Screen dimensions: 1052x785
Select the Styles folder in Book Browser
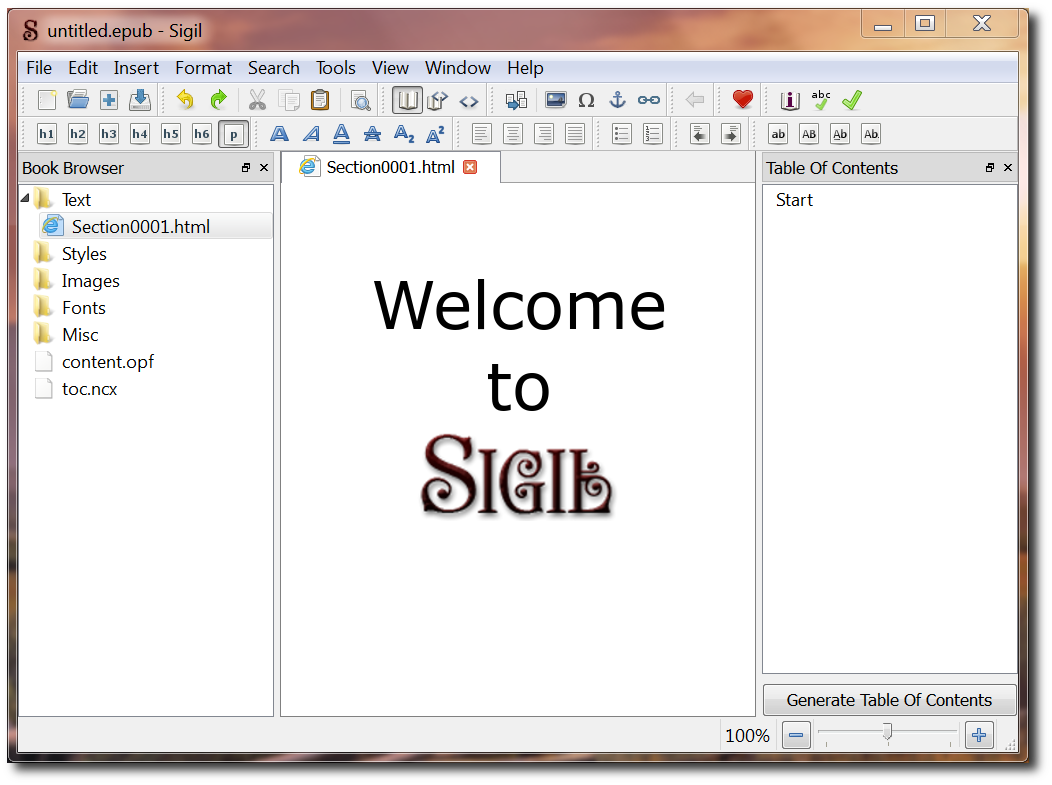point(84,254)
